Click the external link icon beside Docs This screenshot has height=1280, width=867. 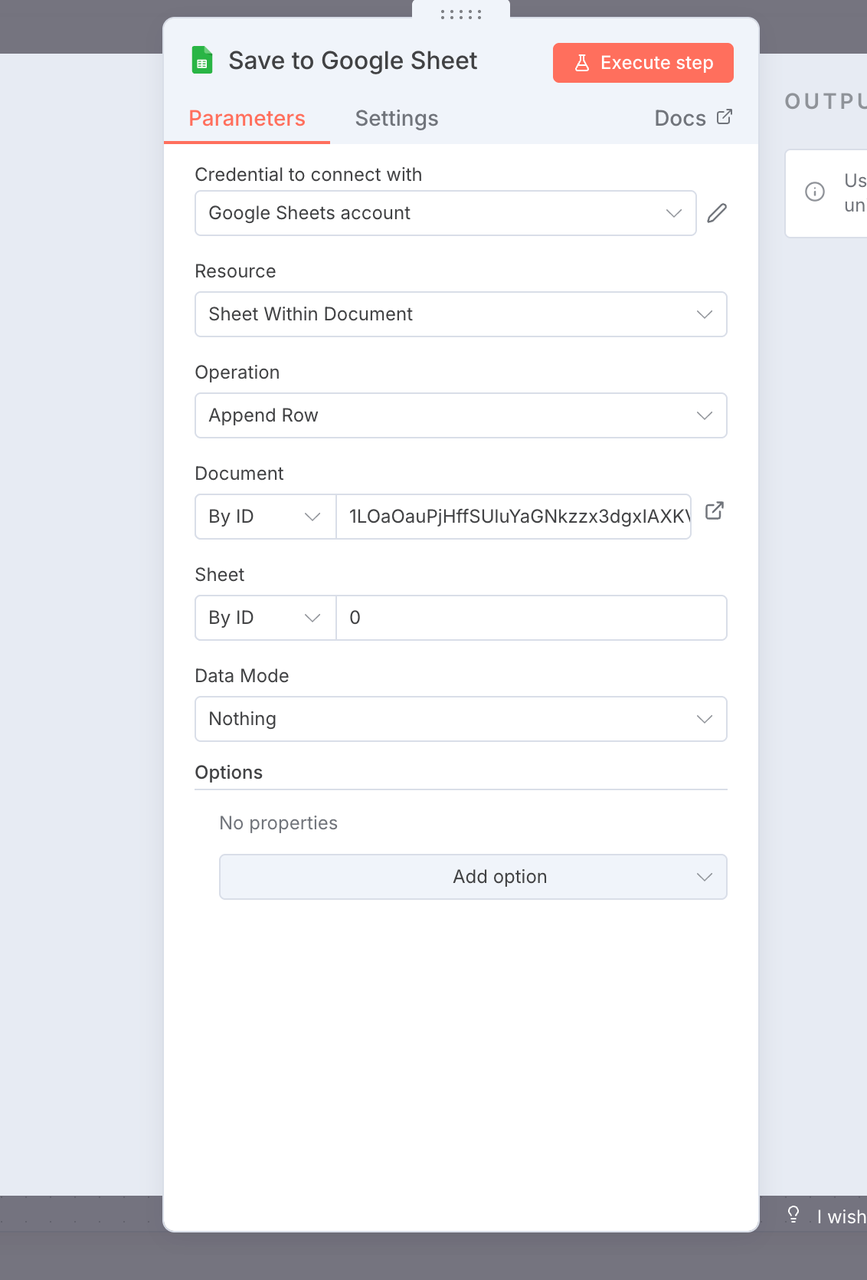coord(725,117)
